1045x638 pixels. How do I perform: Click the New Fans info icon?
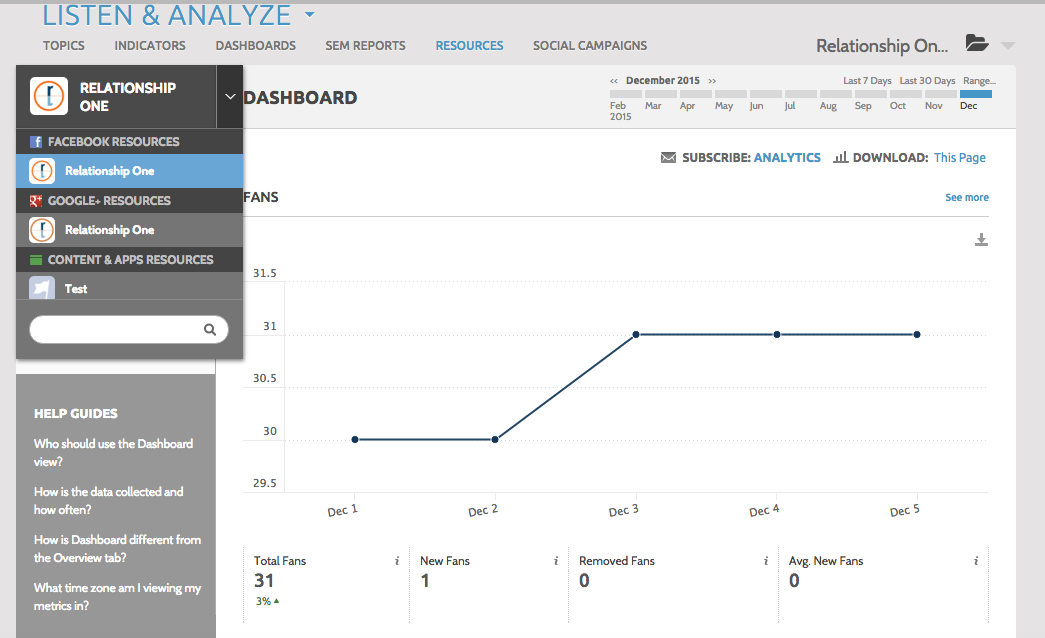pos(555,562)
